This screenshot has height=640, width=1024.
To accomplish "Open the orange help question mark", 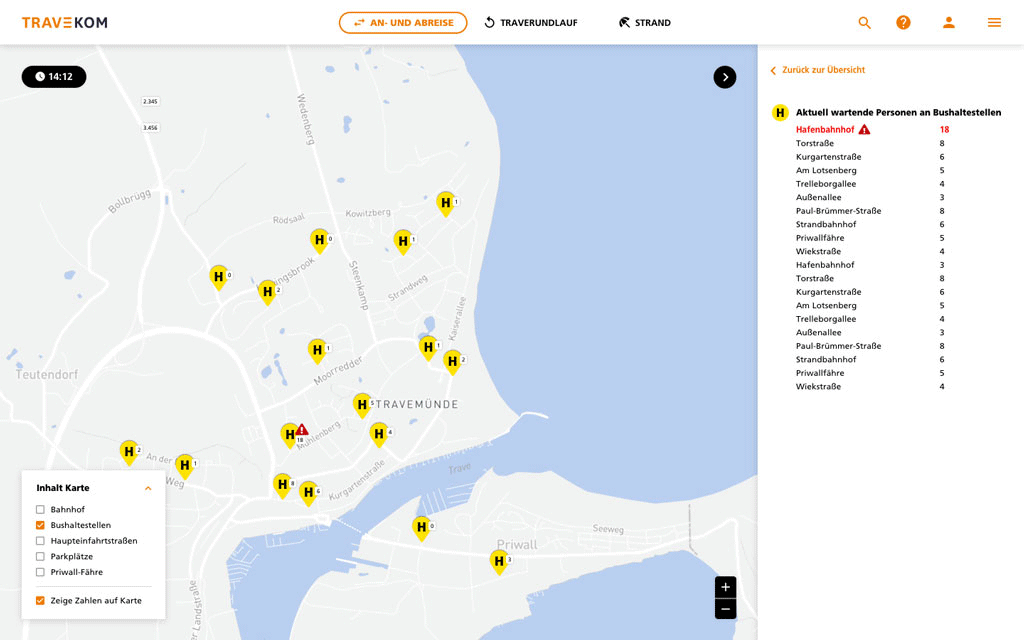I will pos(903,23).
